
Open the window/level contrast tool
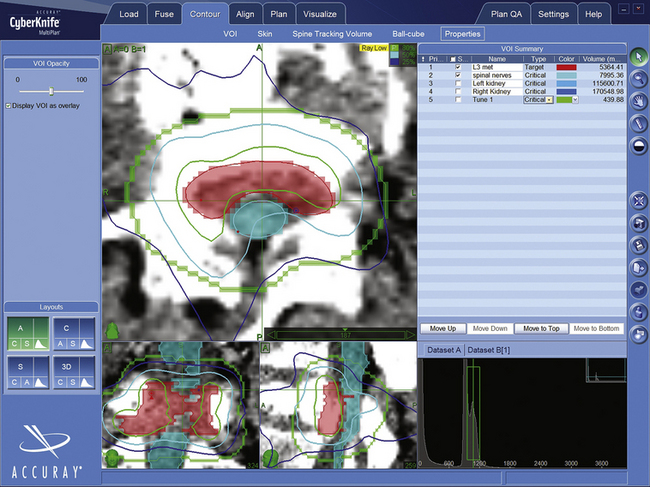pyautogui.click(x=638, y=145)
